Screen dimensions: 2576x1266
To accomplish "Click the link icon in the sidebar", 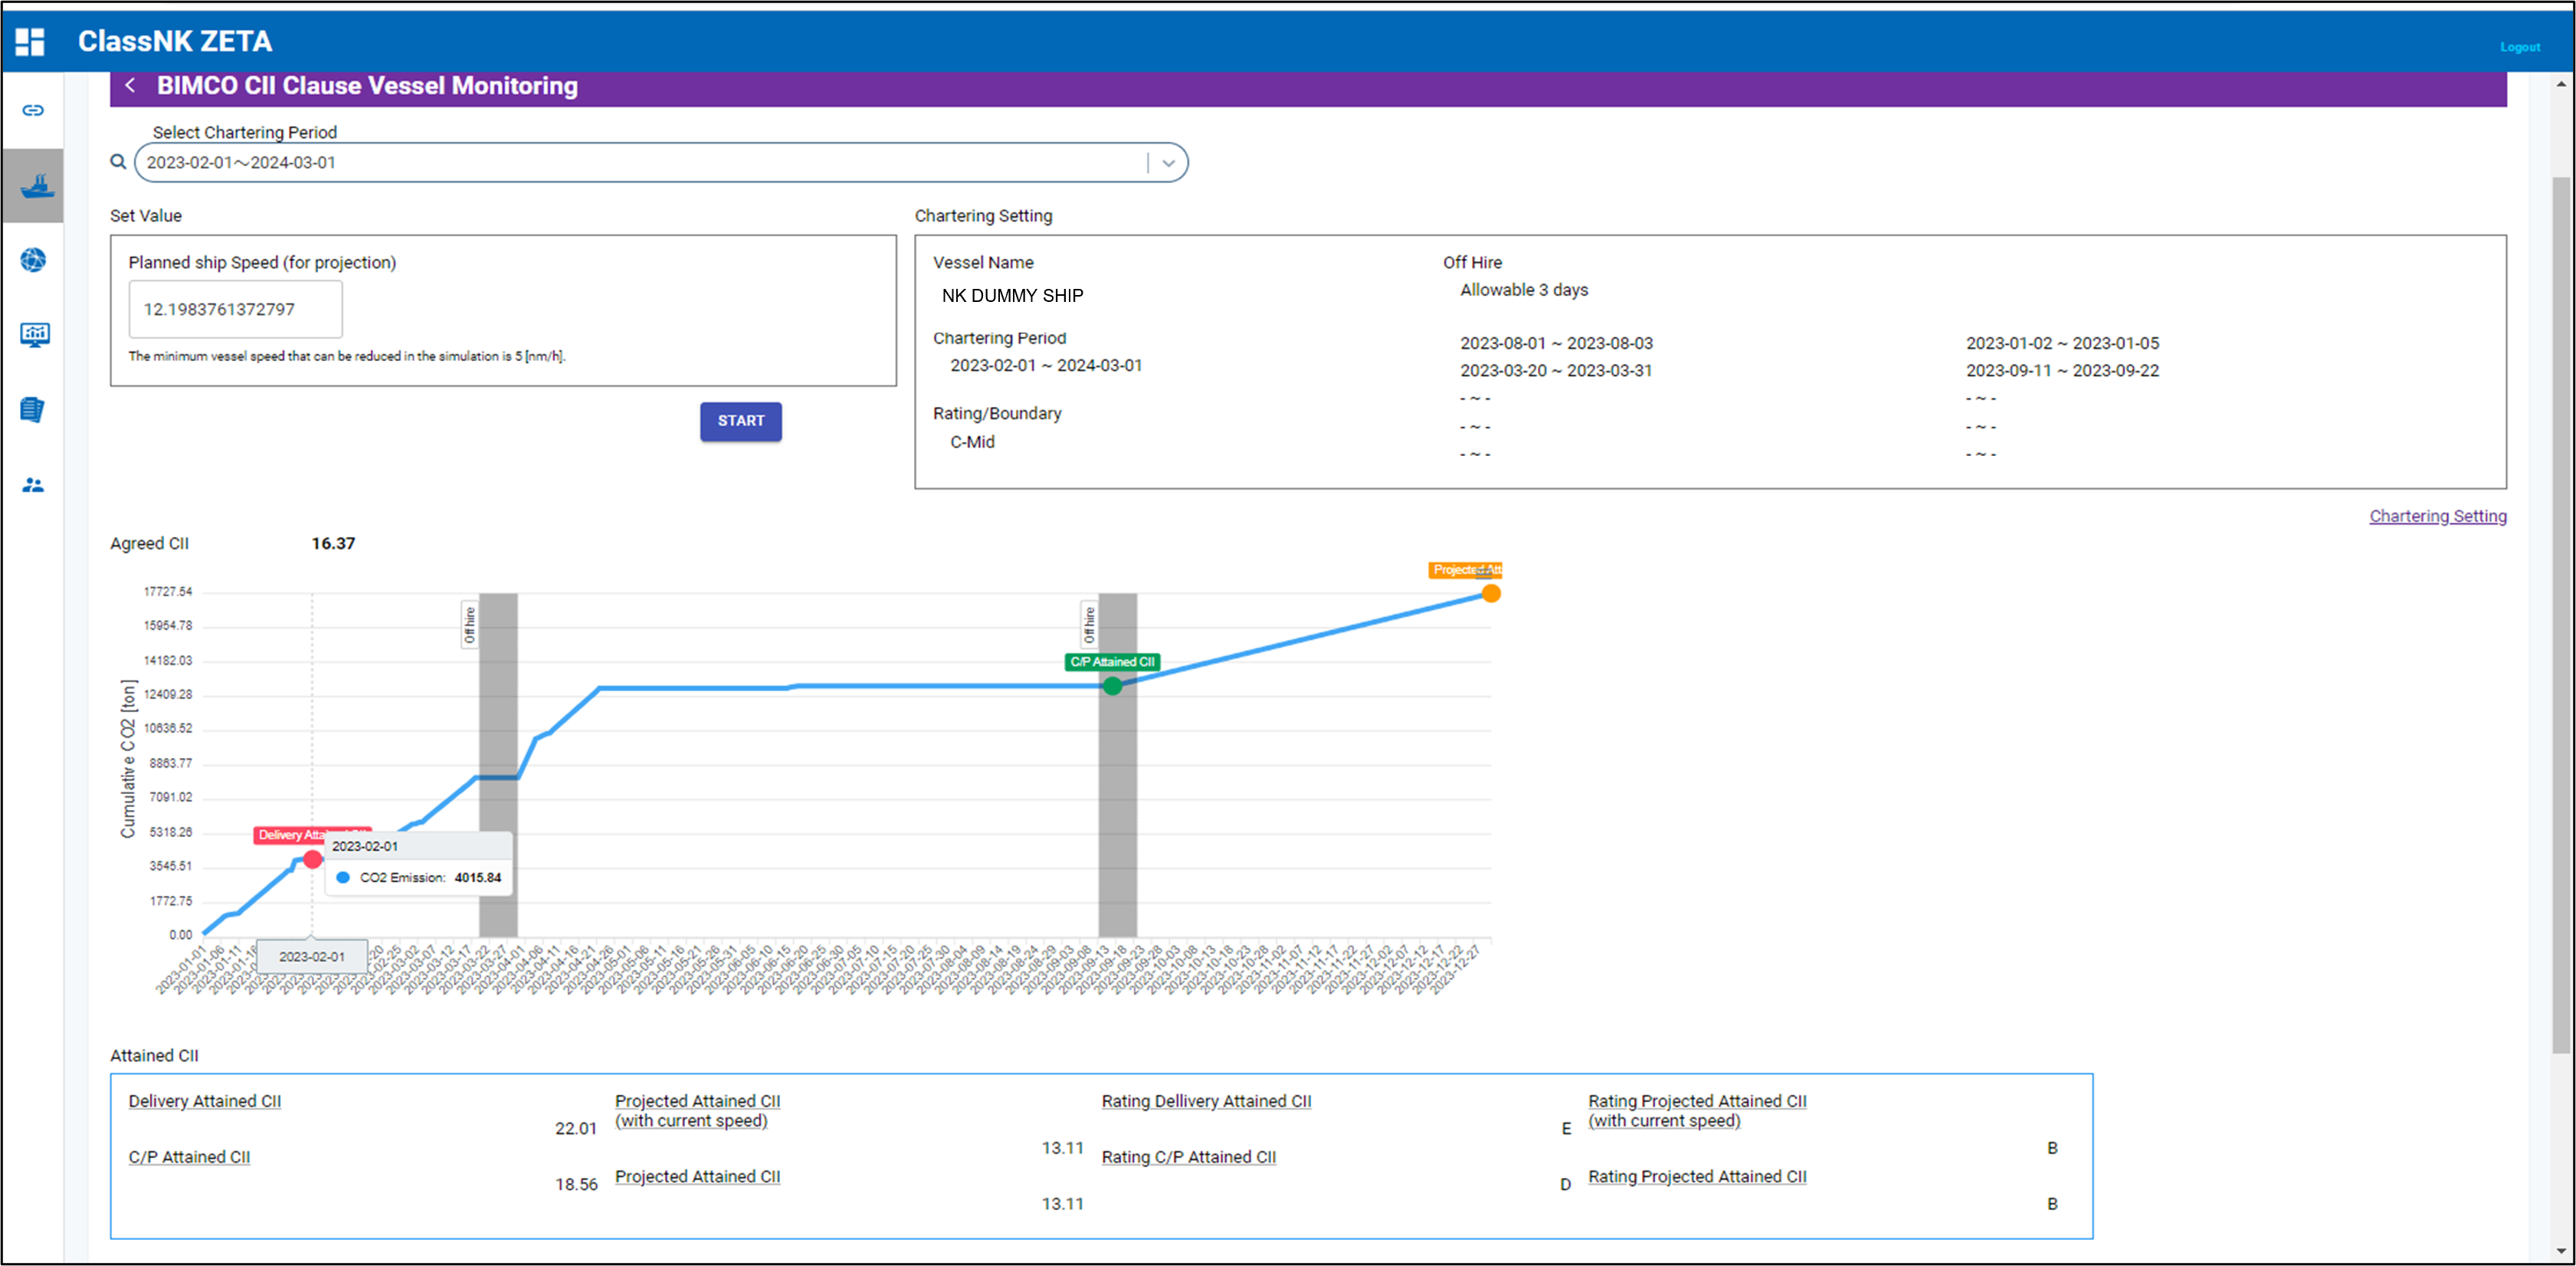I will coord(33,110).
